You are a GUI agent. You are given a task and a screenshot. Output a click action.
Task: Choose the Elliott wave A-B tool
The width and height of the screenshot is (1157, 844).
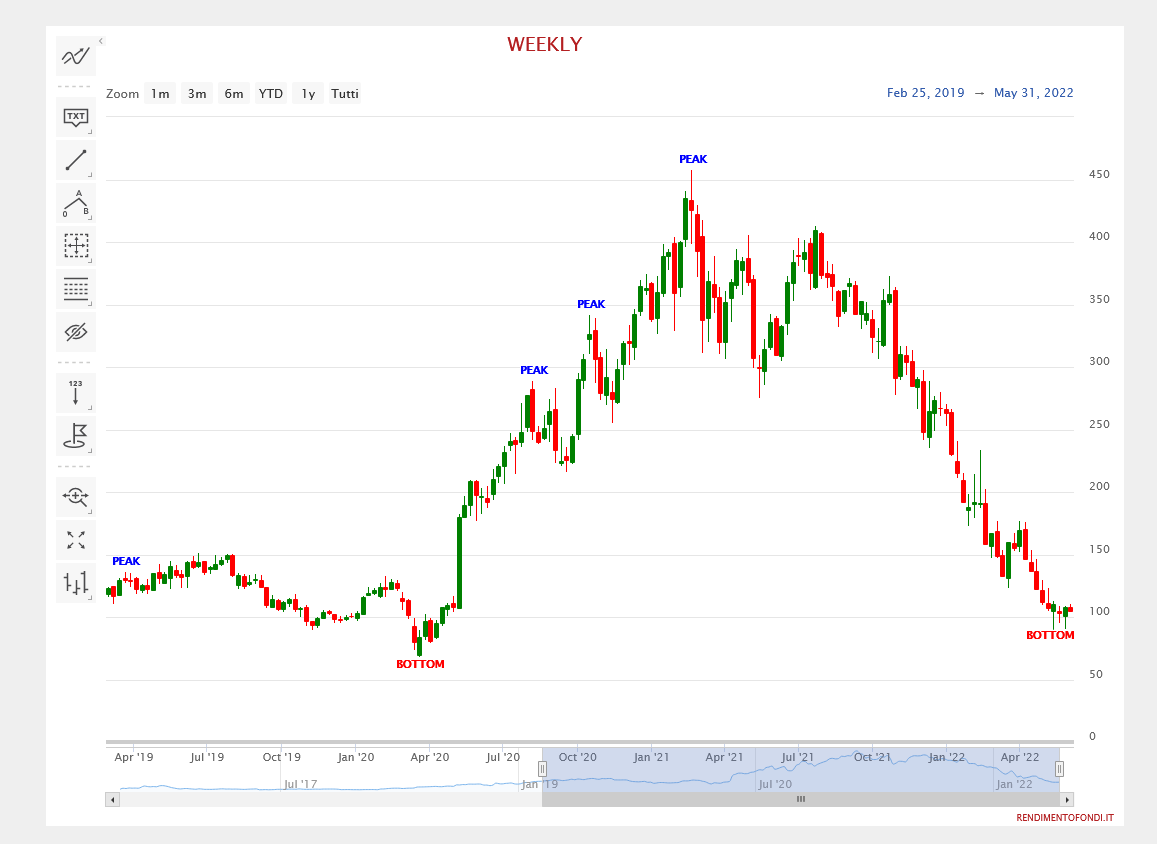(x=76, y=203)
